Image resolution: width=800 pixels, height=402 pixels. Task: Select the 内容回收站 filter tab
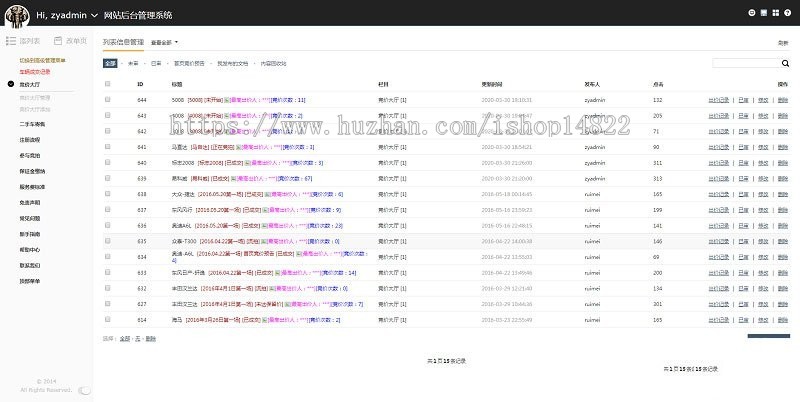tap(273, 64)
